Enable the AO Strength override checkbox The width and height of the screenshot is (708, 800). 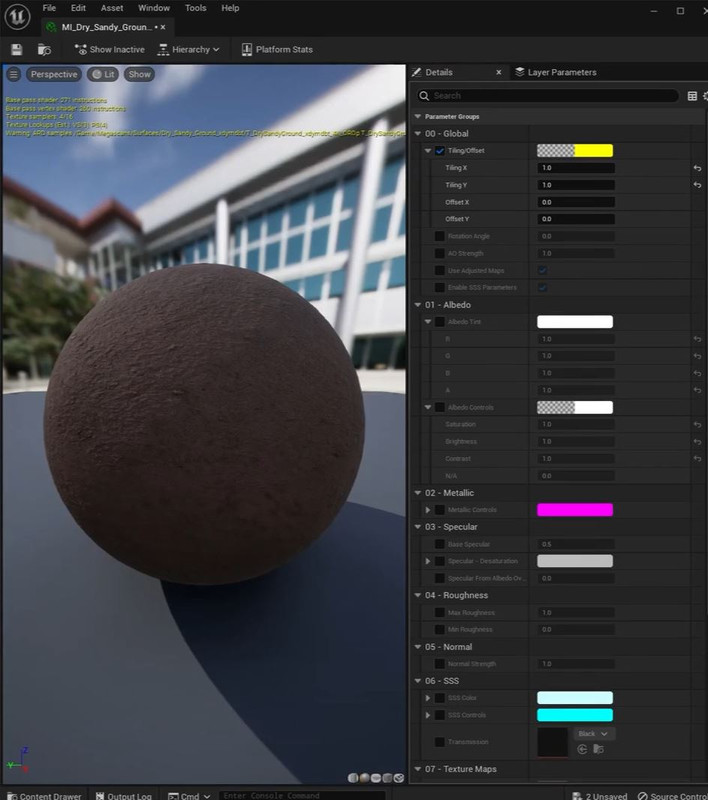(x=440, y=253)
